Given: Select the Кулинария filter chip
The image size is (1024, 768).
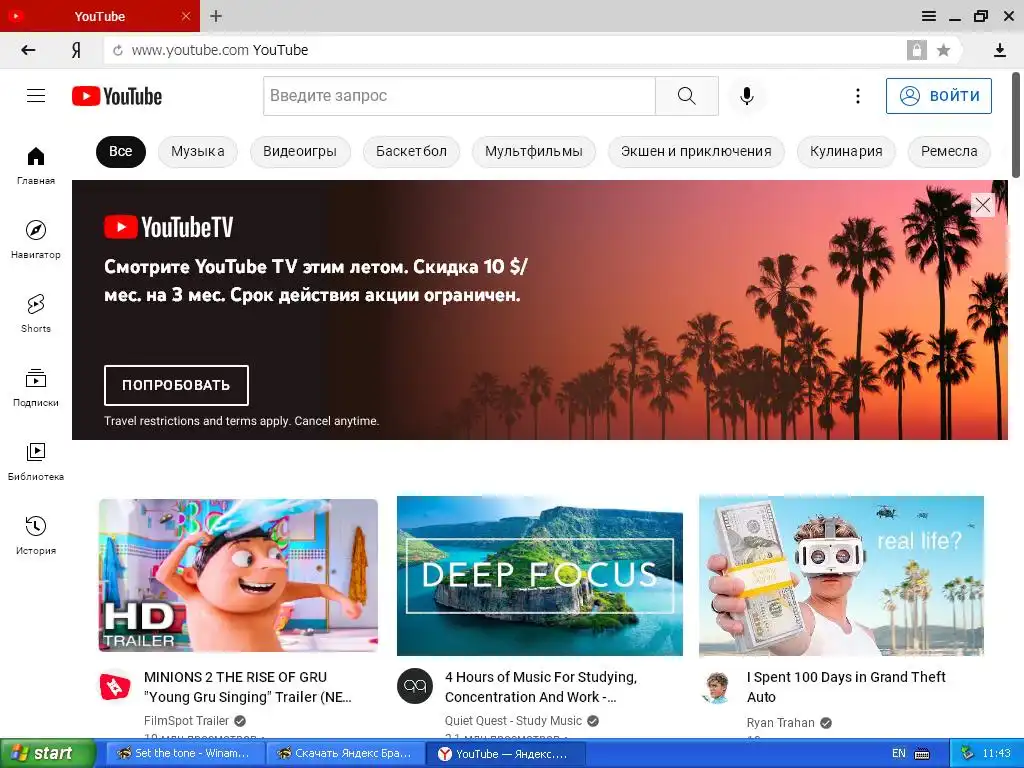Looking at the screenshot, I should pyautogui.click(x=846, y=152).
